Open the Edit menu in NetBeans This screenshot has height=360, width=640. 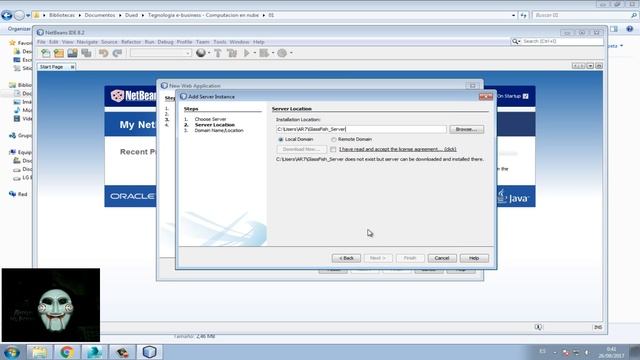[x=54, y=42]
